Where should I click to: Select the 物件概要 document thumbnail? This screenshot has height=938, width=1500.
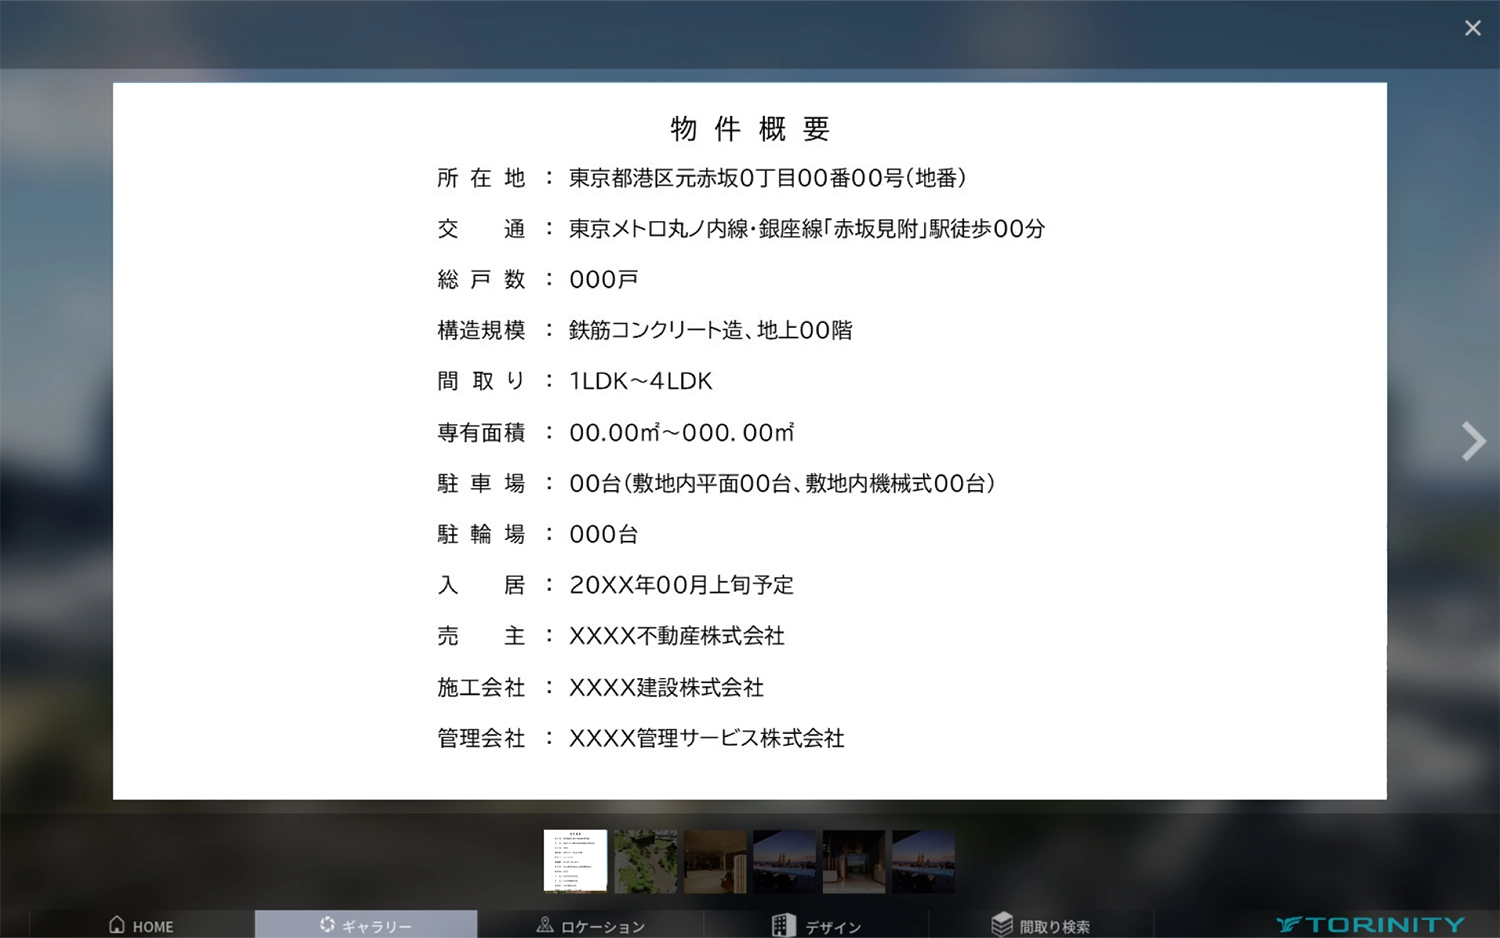[x=575, y=860]
